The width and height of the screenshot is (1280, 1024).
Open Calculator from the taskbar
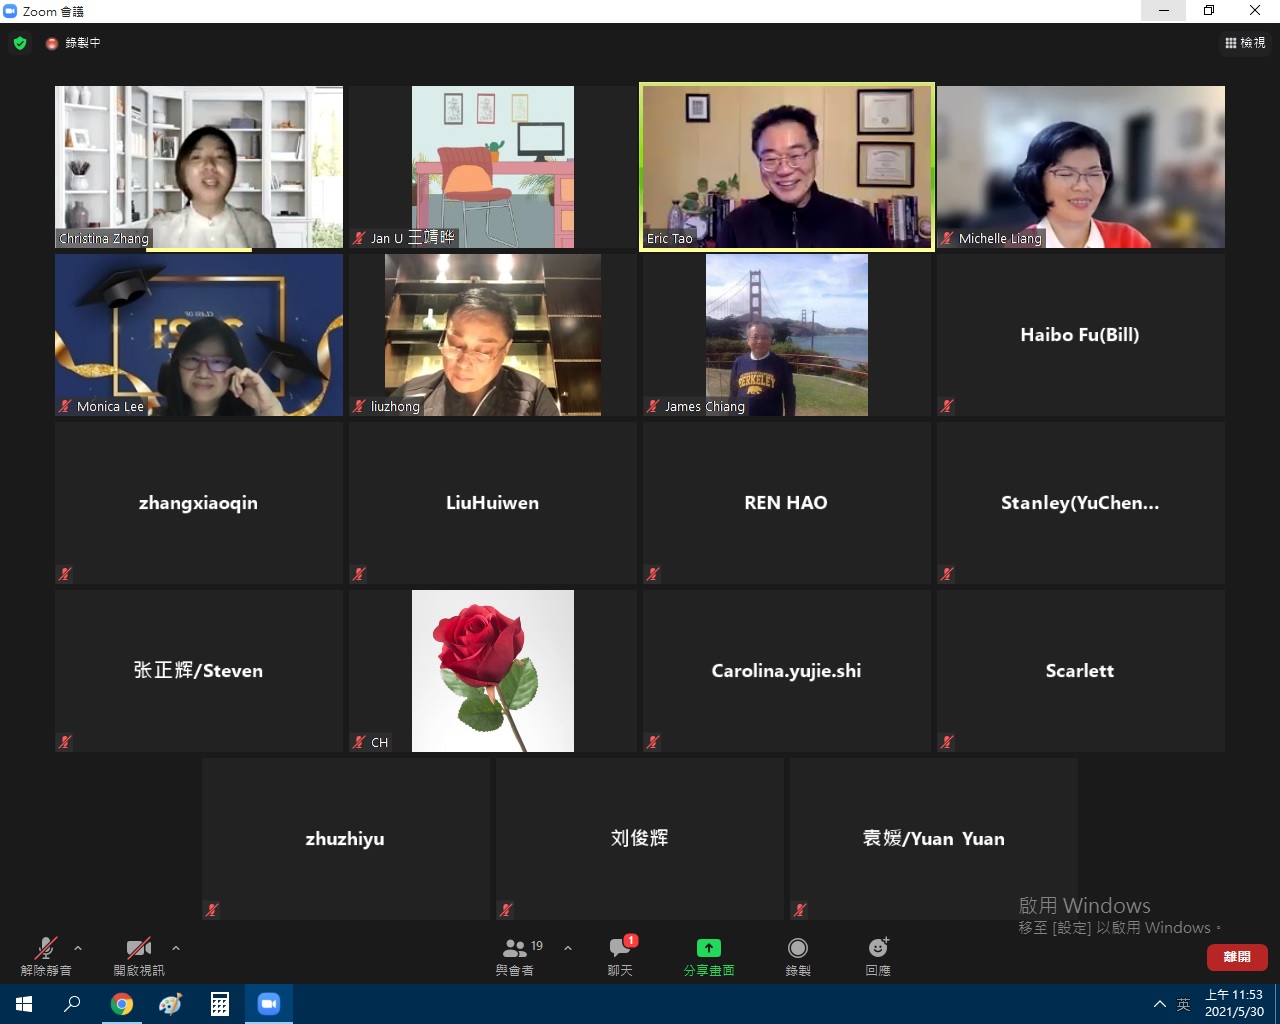220,1004
